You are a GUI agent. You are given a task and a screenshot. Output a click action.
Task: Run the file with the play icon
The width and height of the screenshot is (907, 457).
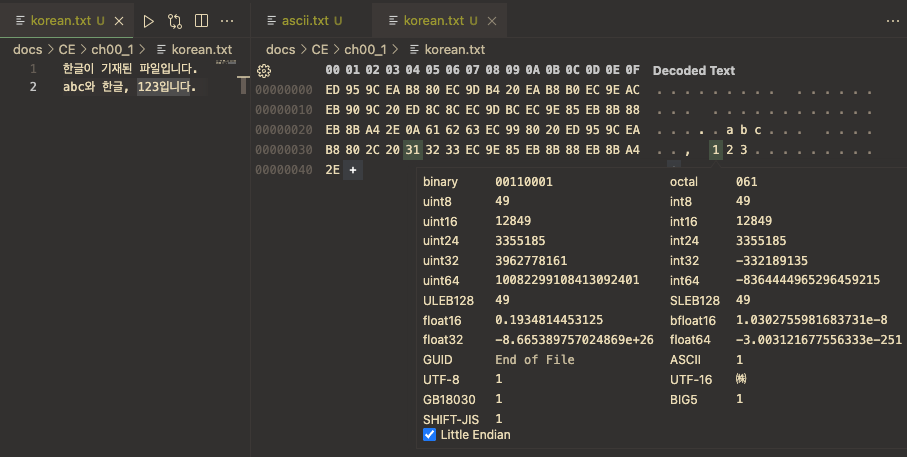[149, 21]
